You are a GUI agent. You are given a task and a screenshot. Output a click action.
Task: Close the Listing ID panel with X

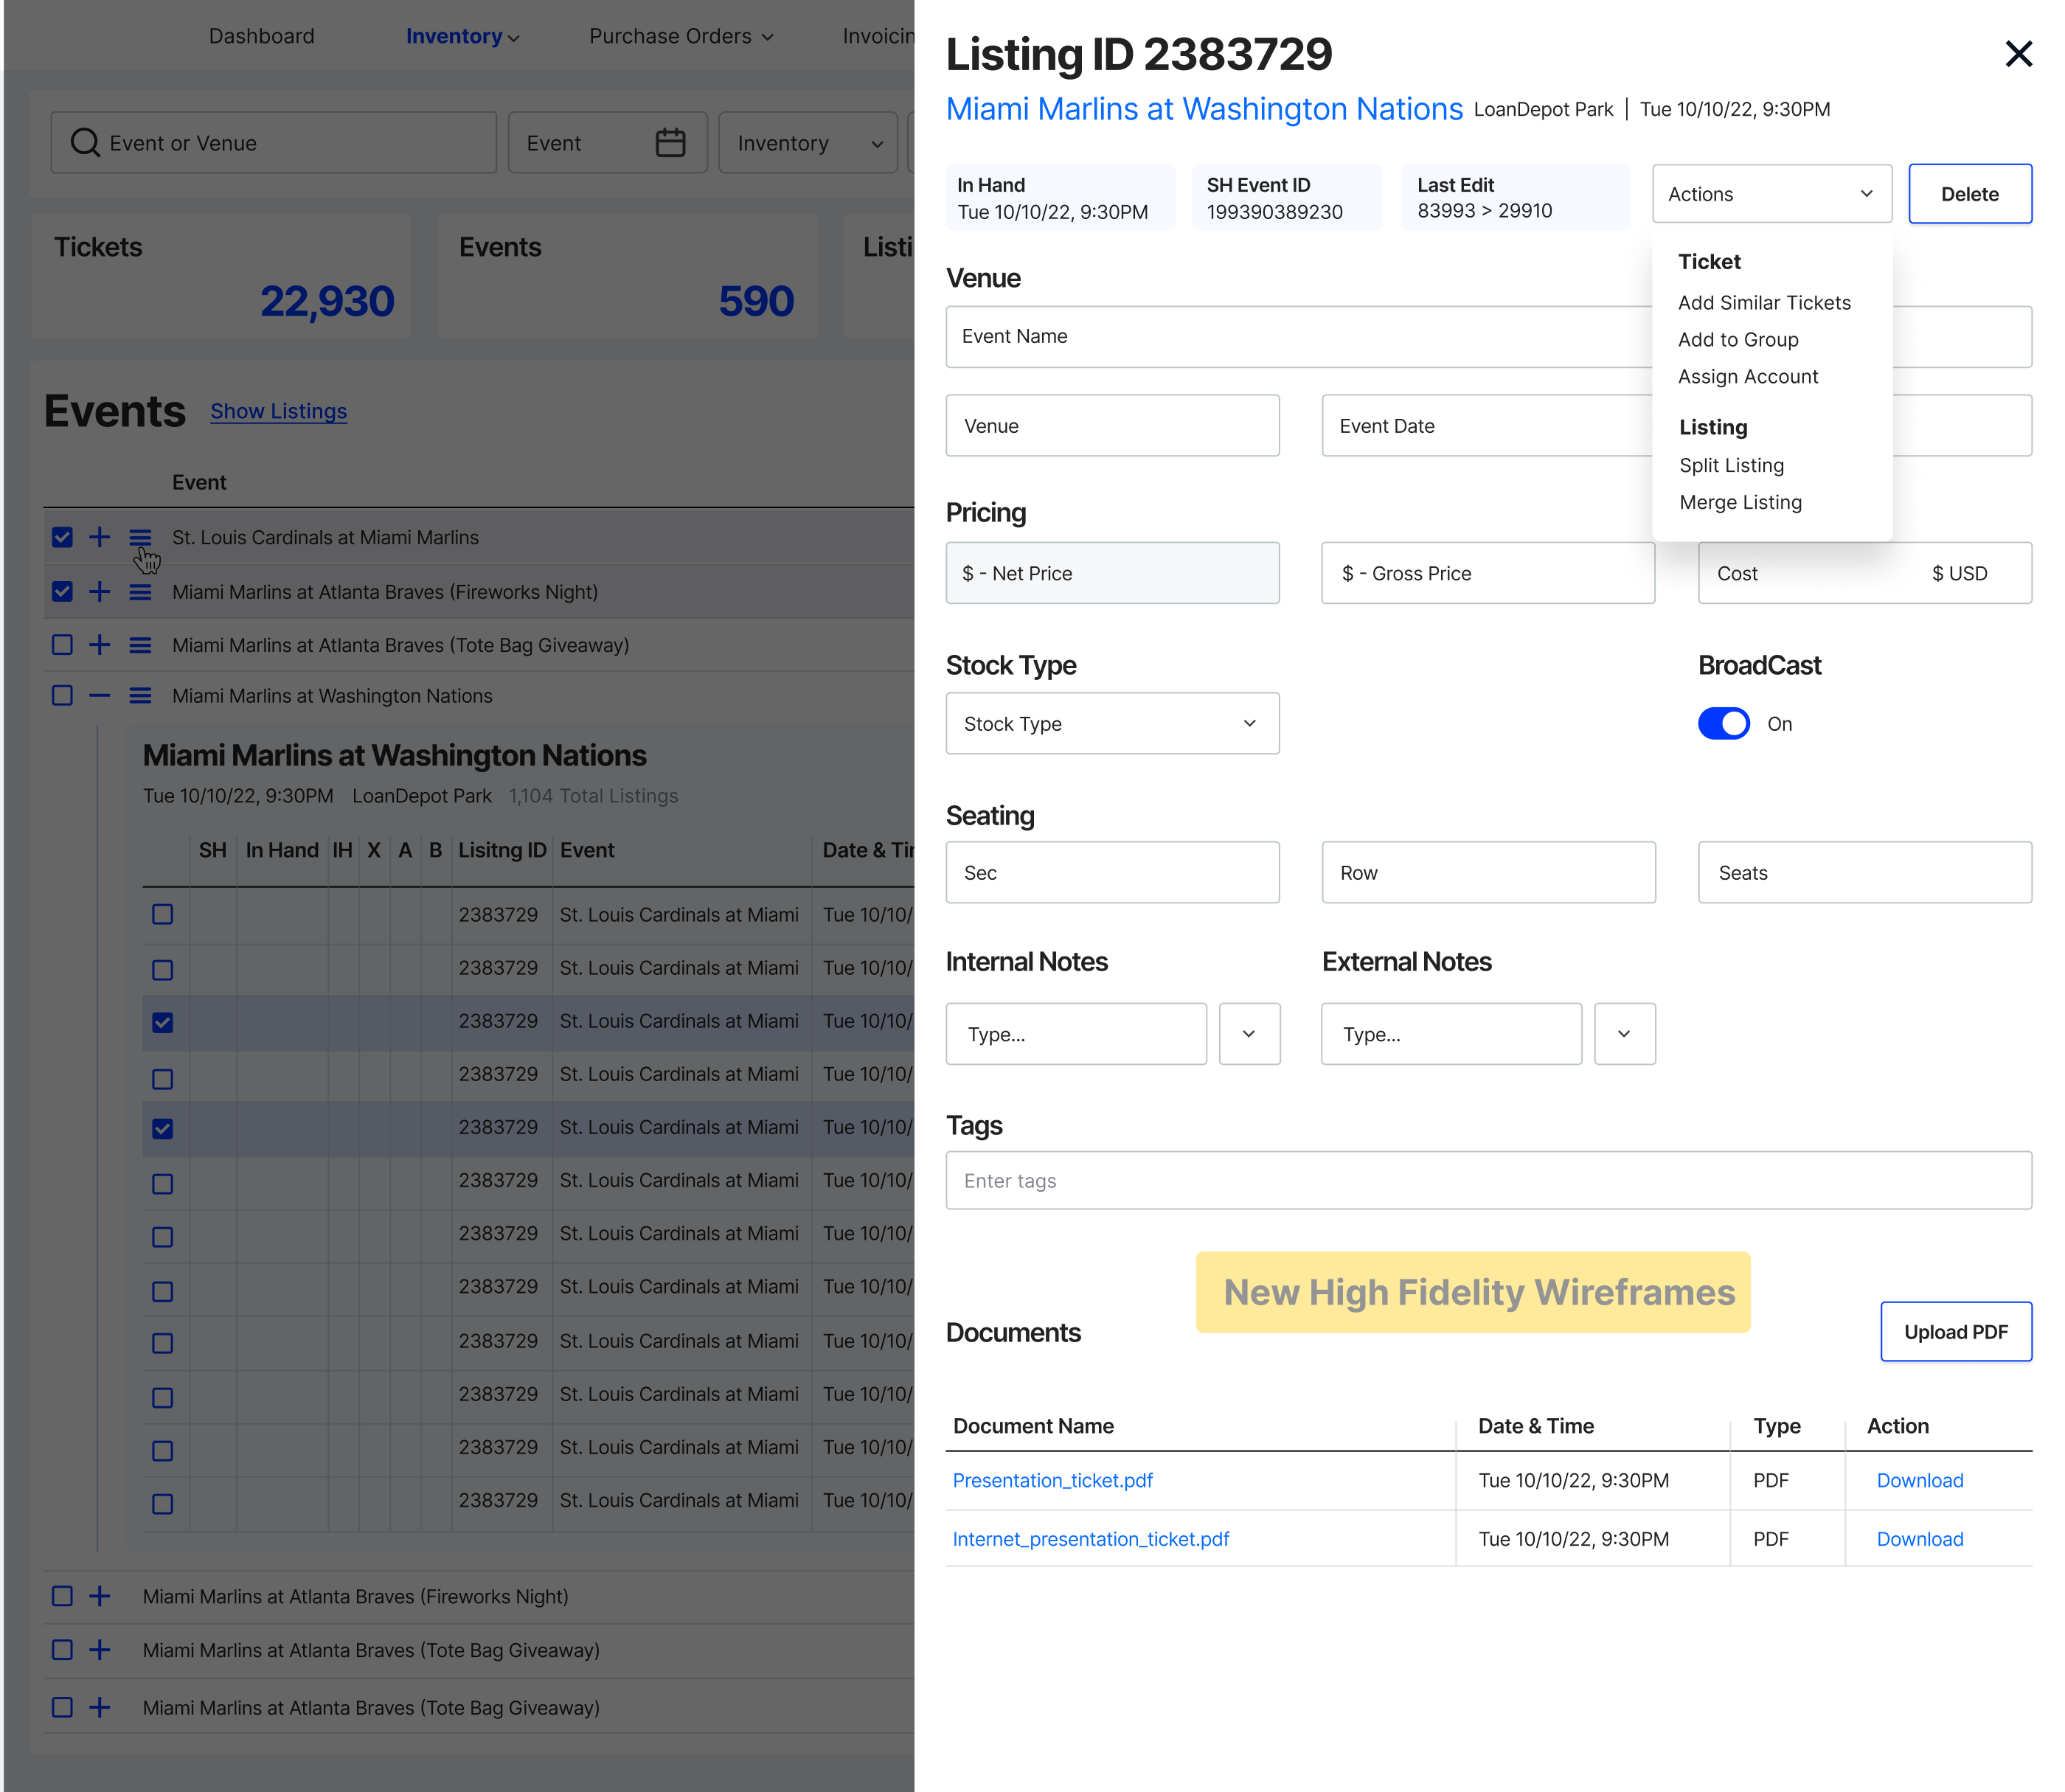coord(2018,54)
